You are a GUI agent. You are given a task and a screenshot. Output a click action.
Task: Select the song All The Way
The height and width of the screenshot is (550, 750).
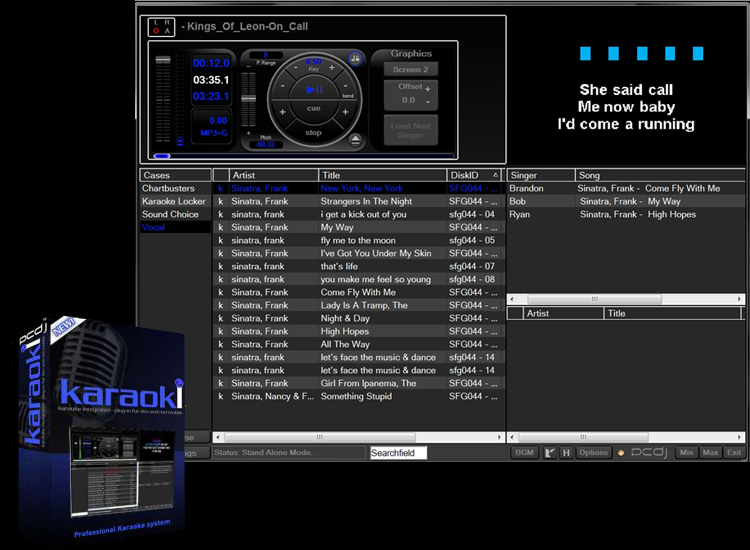tap(359, 344)
